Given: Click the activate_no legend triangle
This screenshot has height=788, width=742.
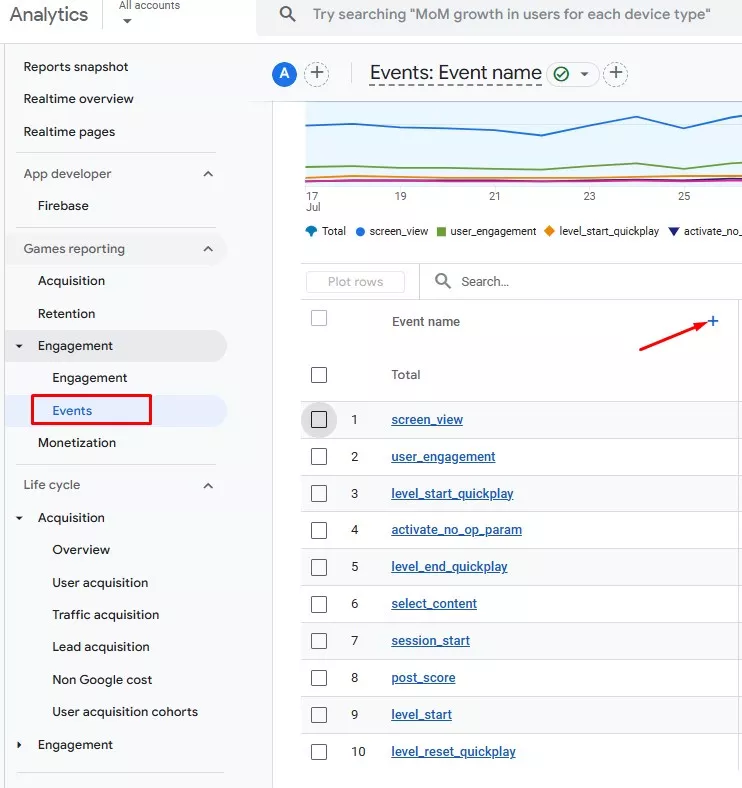Looking at the screenshot, I should (674, 231).
